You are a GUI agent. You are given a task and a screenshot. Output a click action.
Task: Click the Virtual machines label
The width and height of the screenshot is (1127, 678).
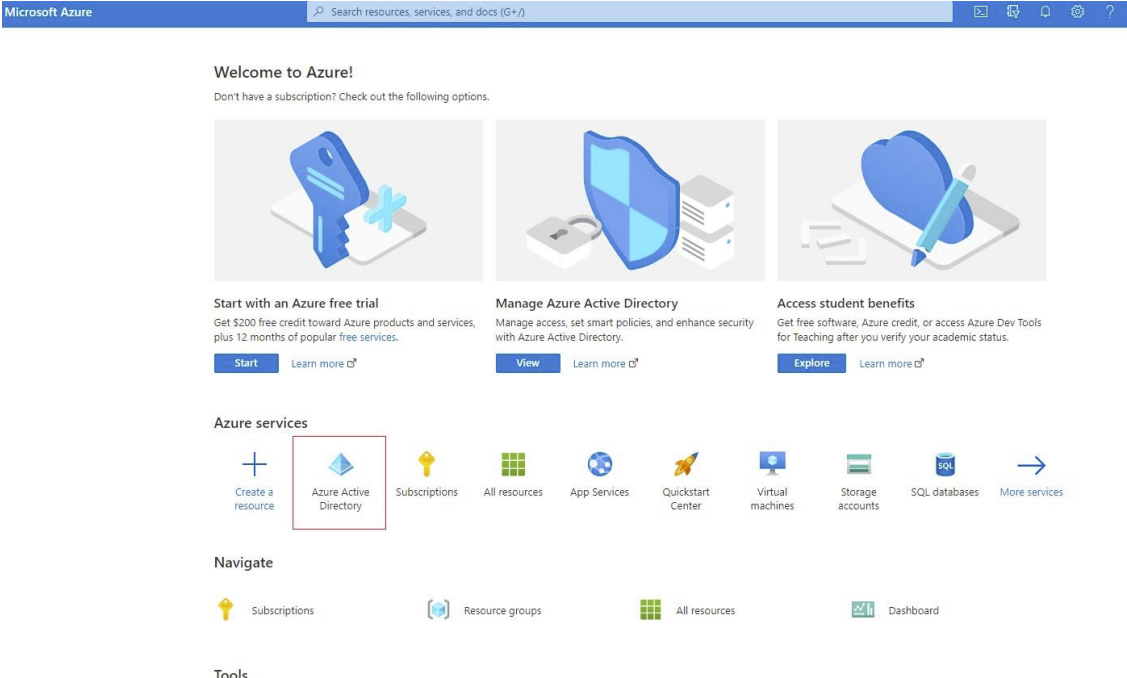773,499
